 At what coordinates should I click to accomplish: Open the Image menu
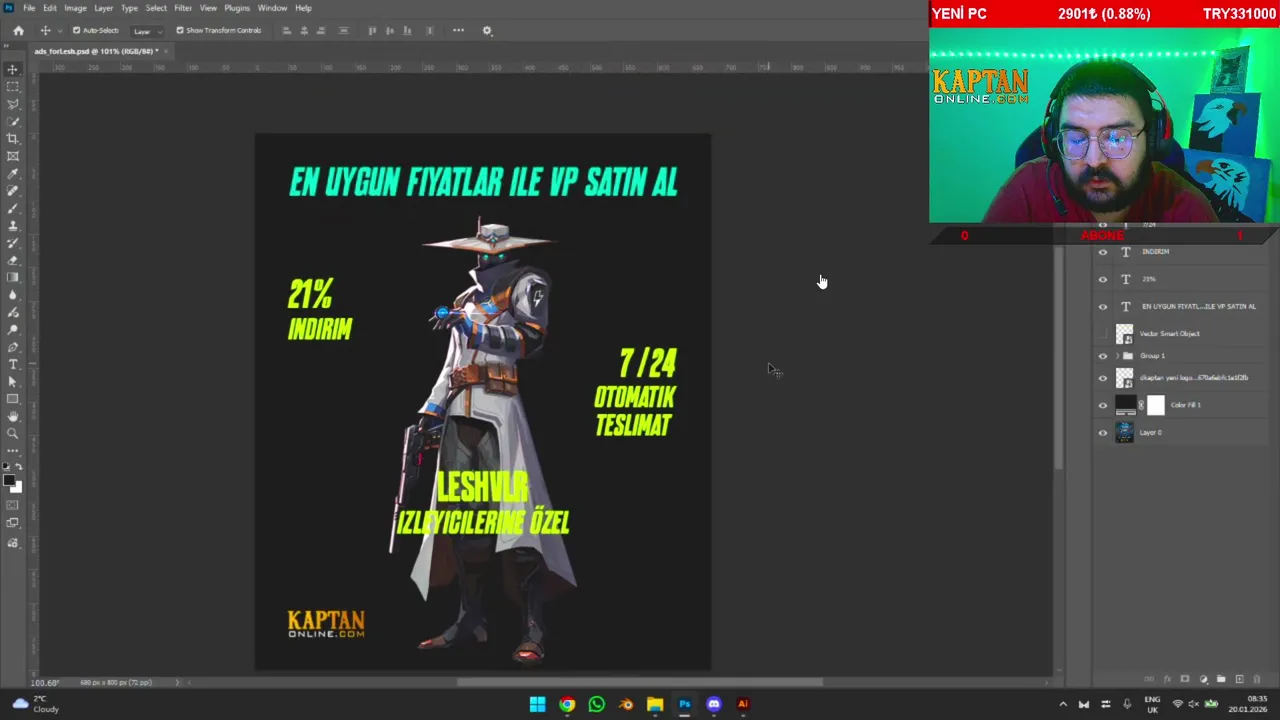(75, 8)
